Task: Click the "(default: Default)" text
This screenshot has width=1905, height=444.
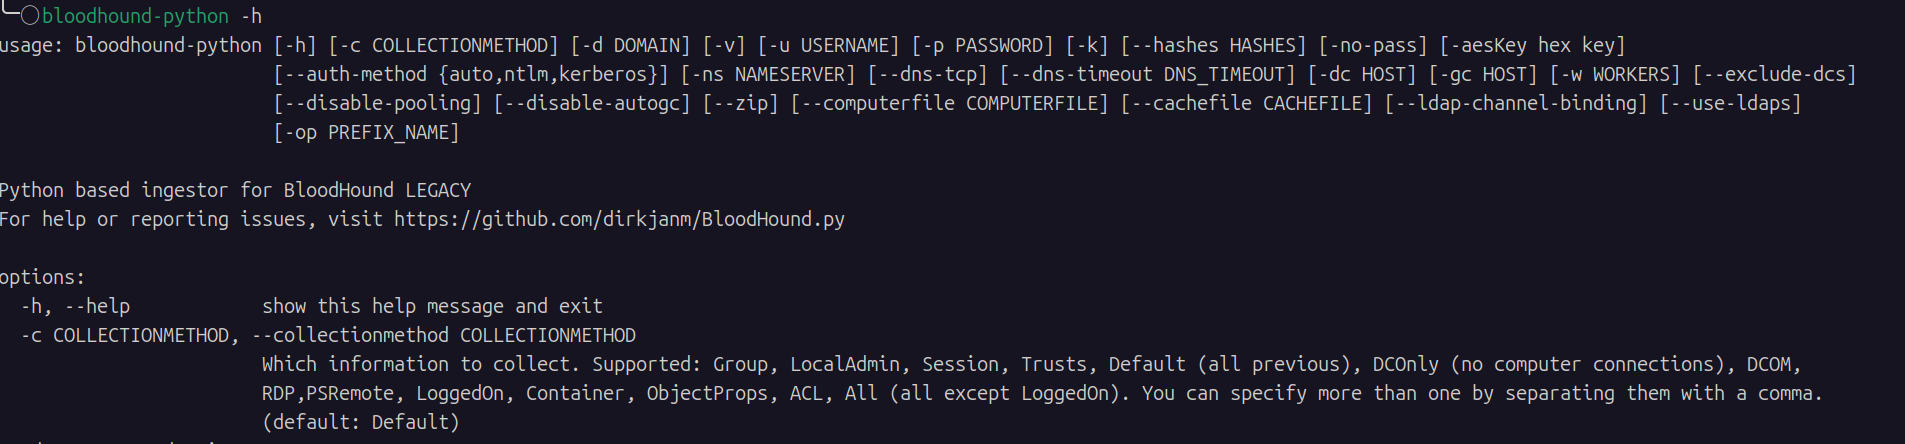Action: click(x=360, y=422)
